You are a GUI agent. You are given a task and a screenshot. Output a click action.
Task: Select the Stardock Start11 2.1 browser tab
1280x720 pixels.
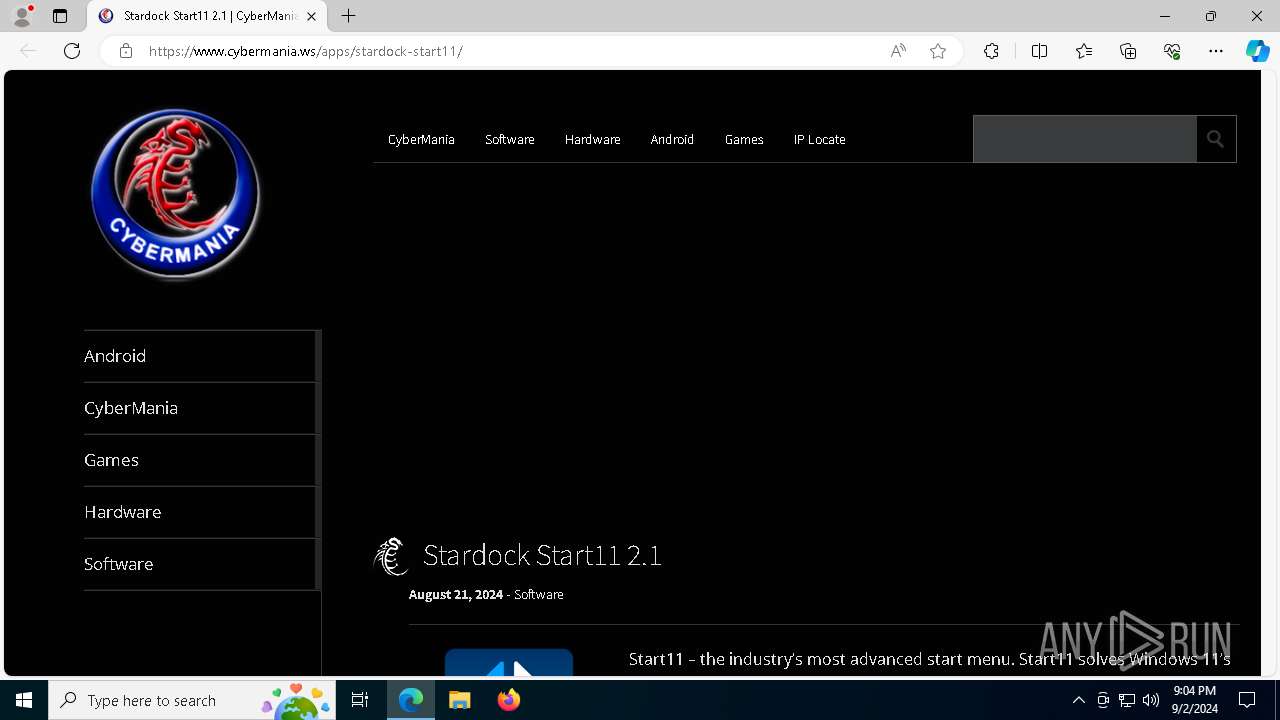(208, 16)
